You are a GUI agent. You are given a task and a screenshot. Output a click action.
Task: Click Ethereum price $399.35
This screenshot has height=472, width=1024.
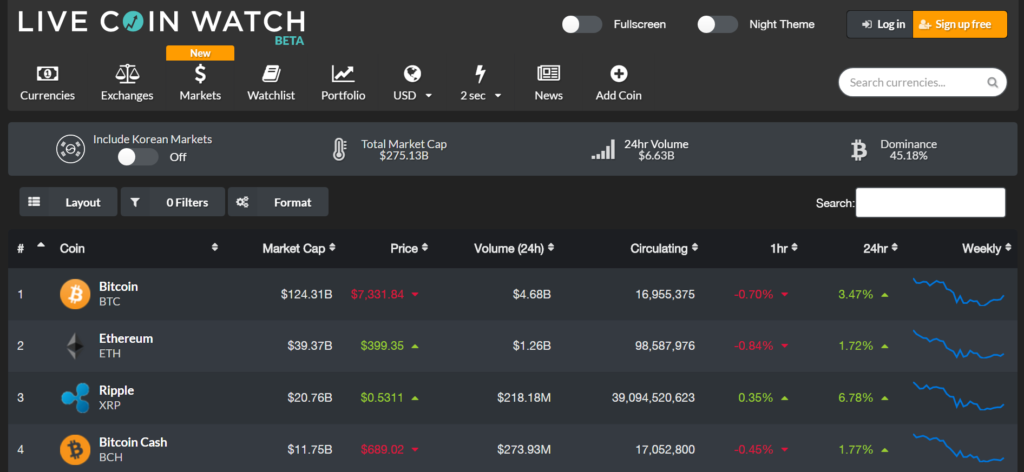[x=382, y=346]
